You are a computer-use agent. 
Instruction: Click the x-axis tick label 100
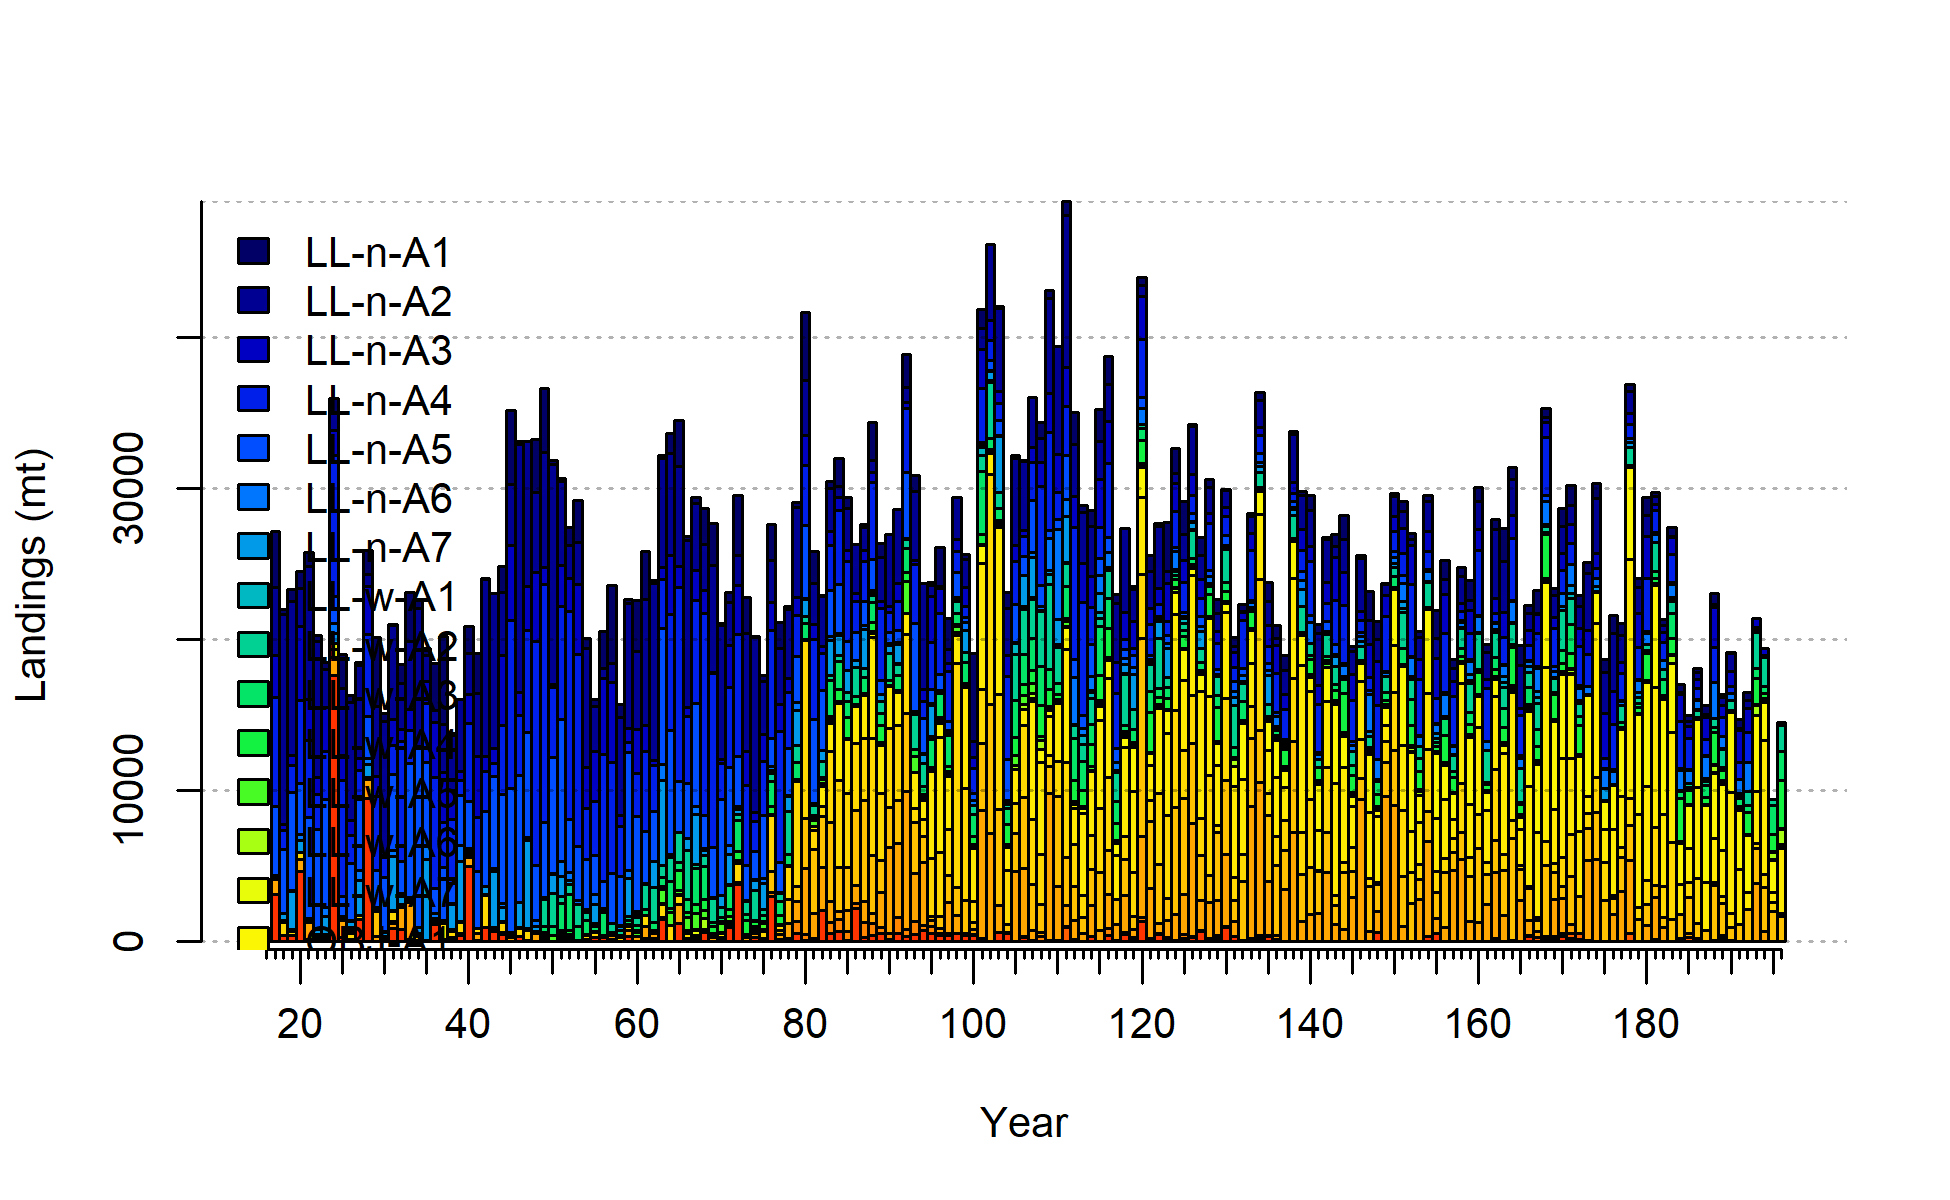pos(973,1024)
